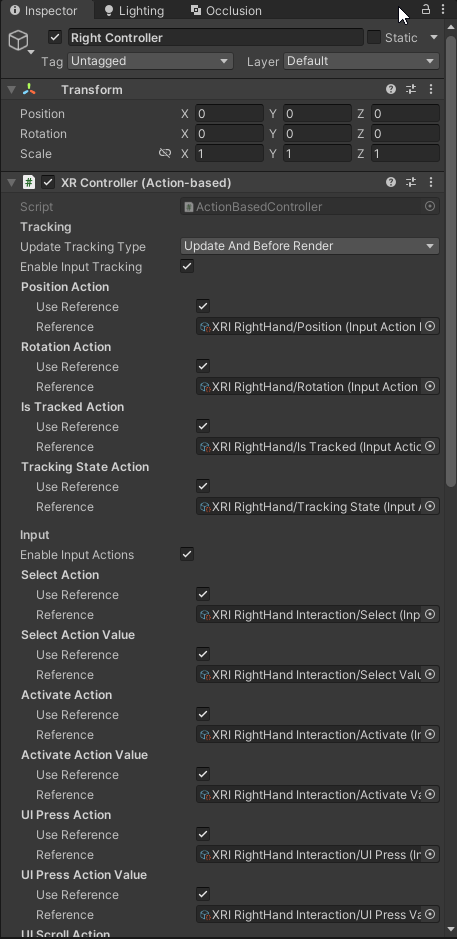Viewport: 457px width, 939px height.
Task: Switch to the Lighting tab
Action: pyautogui.click(x=134, y=10)
